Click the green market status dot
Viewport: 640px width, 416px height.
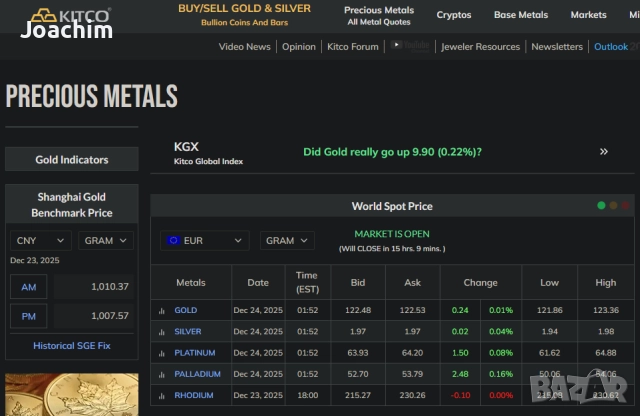(601, 206)
